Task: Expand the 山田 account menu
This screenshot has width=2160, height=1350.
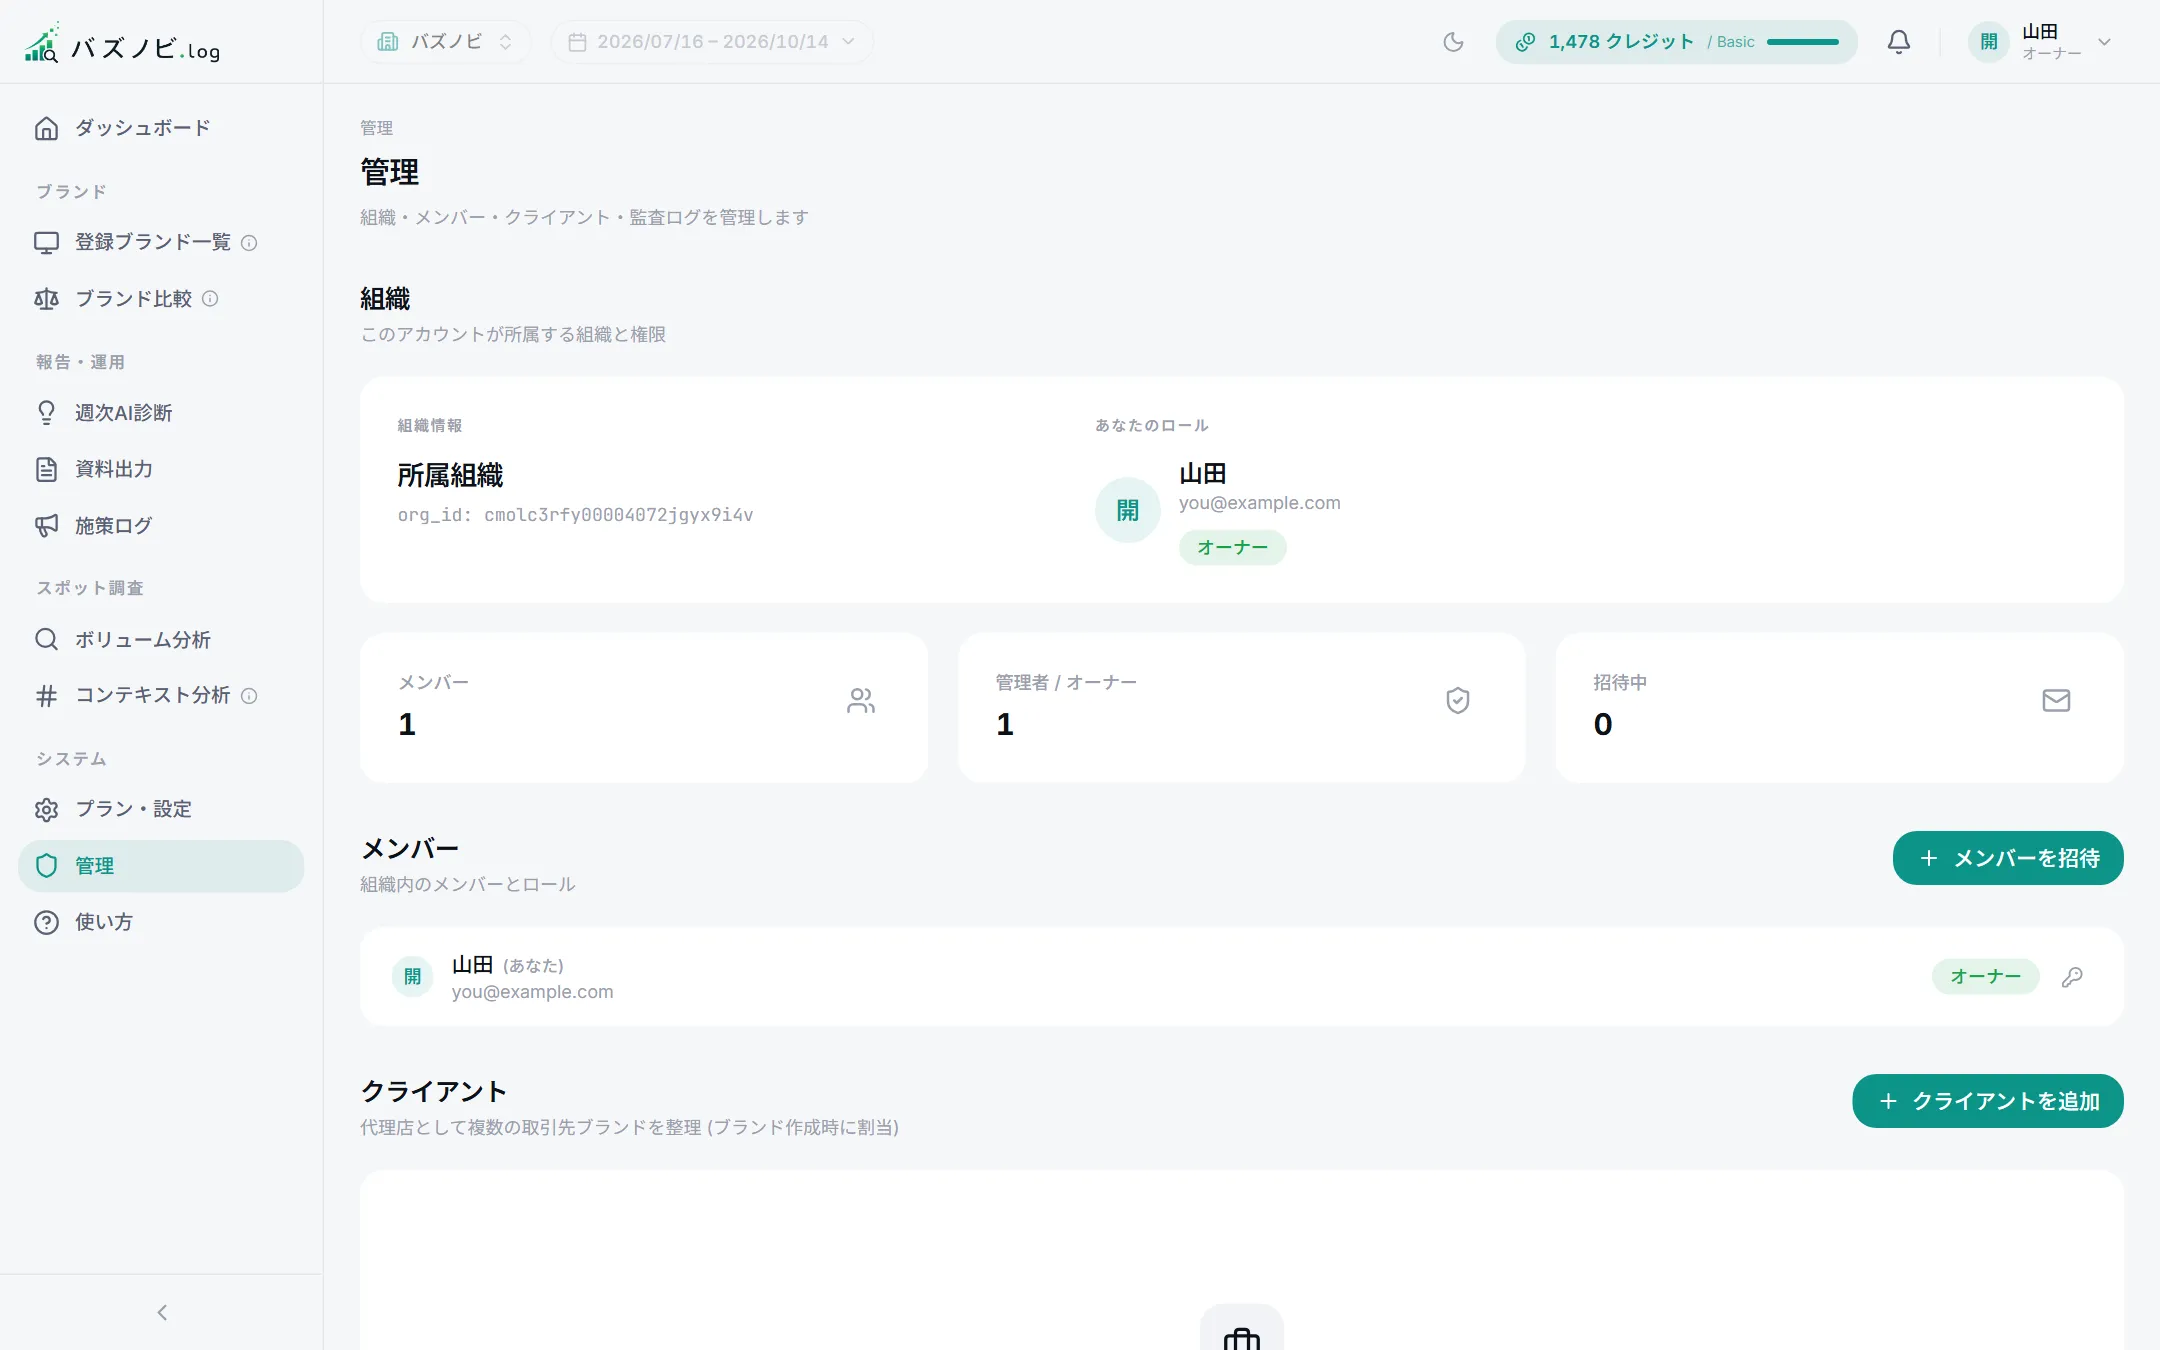Action: [x=2040, y=42]
